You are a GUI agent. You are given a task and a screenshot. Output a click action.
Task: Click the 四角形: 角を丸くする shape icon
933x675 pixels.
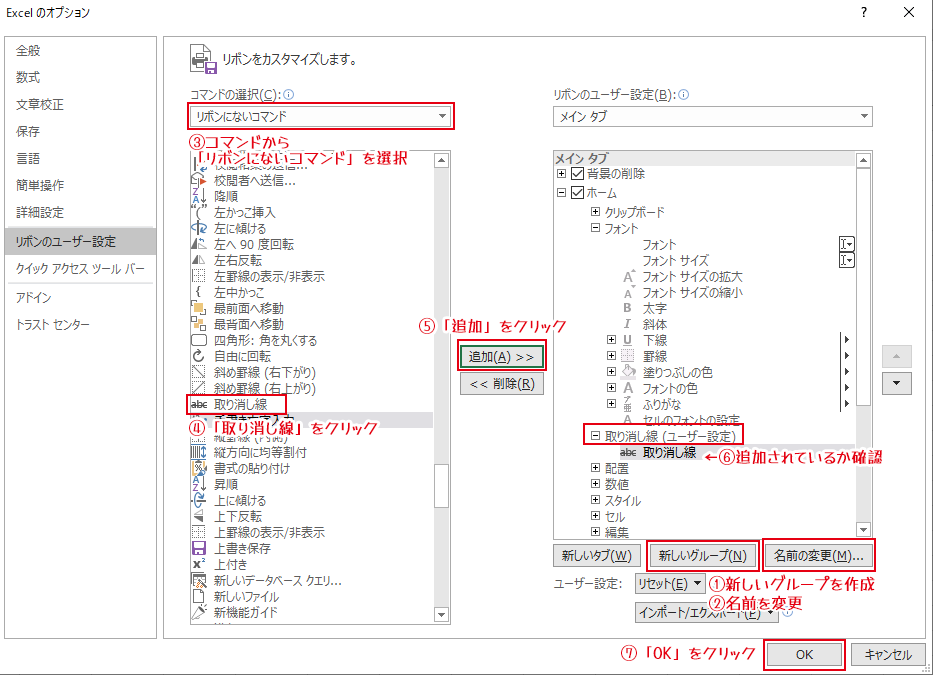199,340
